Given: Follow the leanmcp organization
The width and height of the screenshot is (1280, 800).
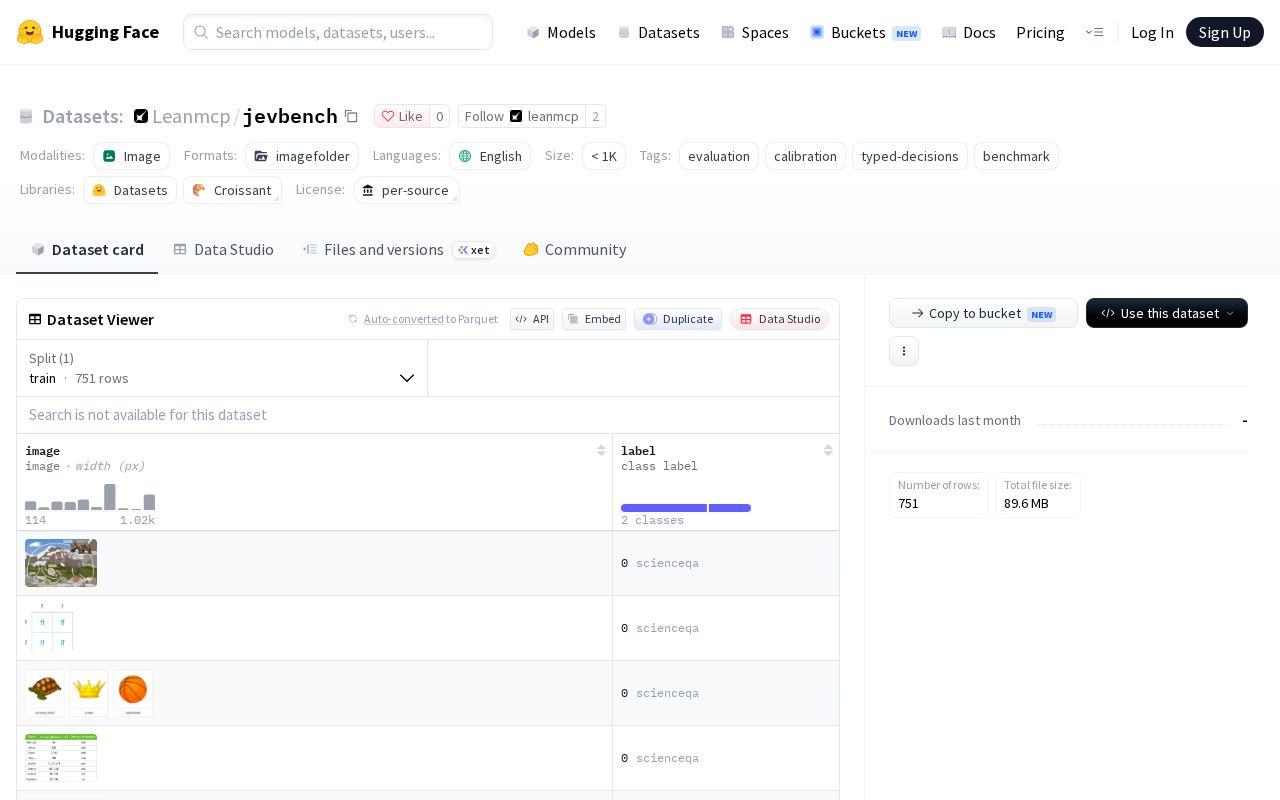Looking at the screenshot, I should click(521, 116).
